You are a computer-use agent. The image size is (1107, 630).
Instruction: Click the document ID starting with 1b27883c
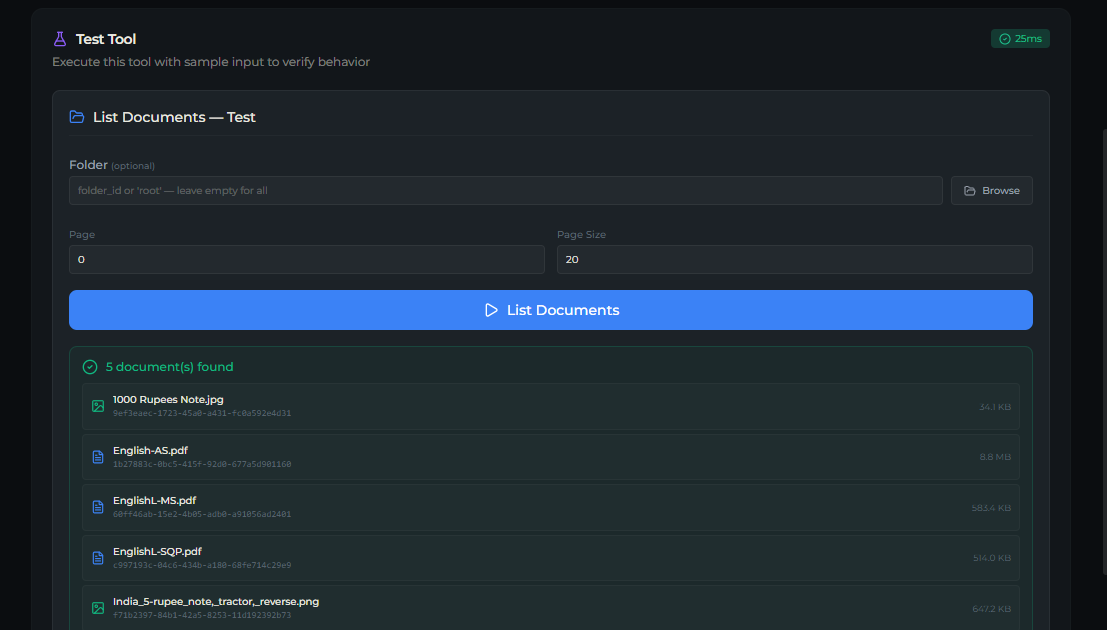coord(202,464)
